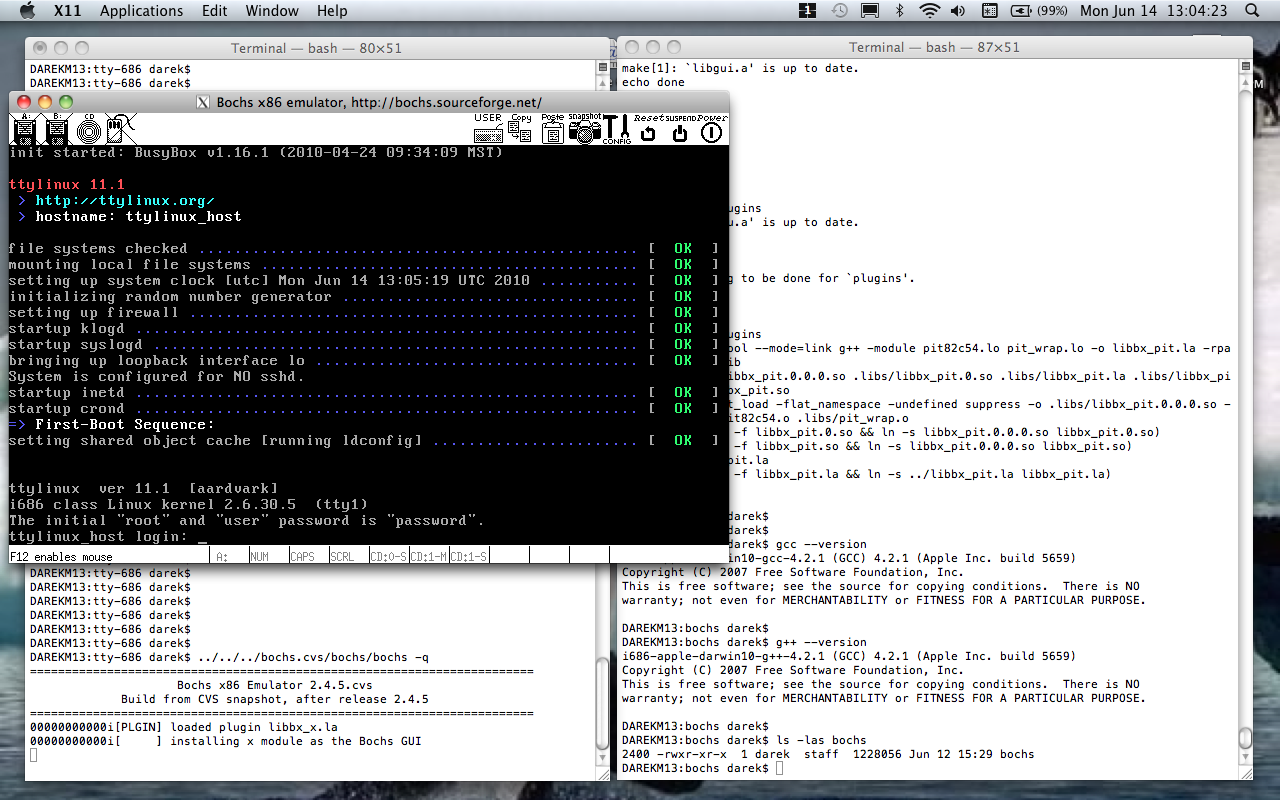Click the 80x51 Terminal window title bar
This screenshot has width=1280, height=800.
(x=316, y=48)
